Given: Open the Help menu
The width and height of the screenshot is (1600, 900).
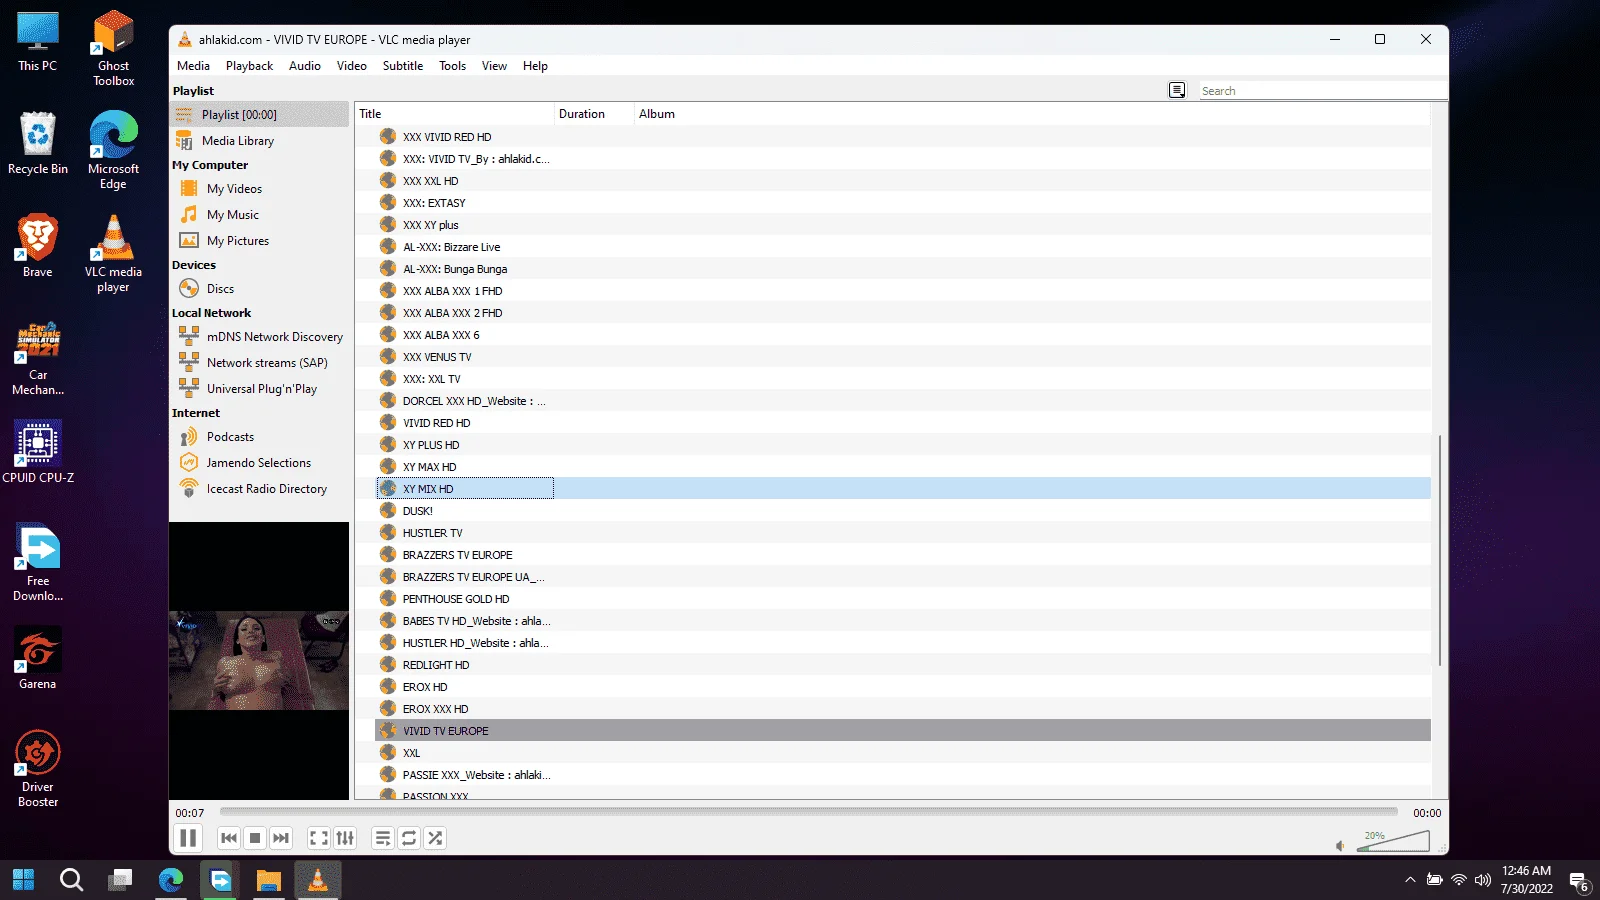Looking at the screenshot, I should pos(535,66).
